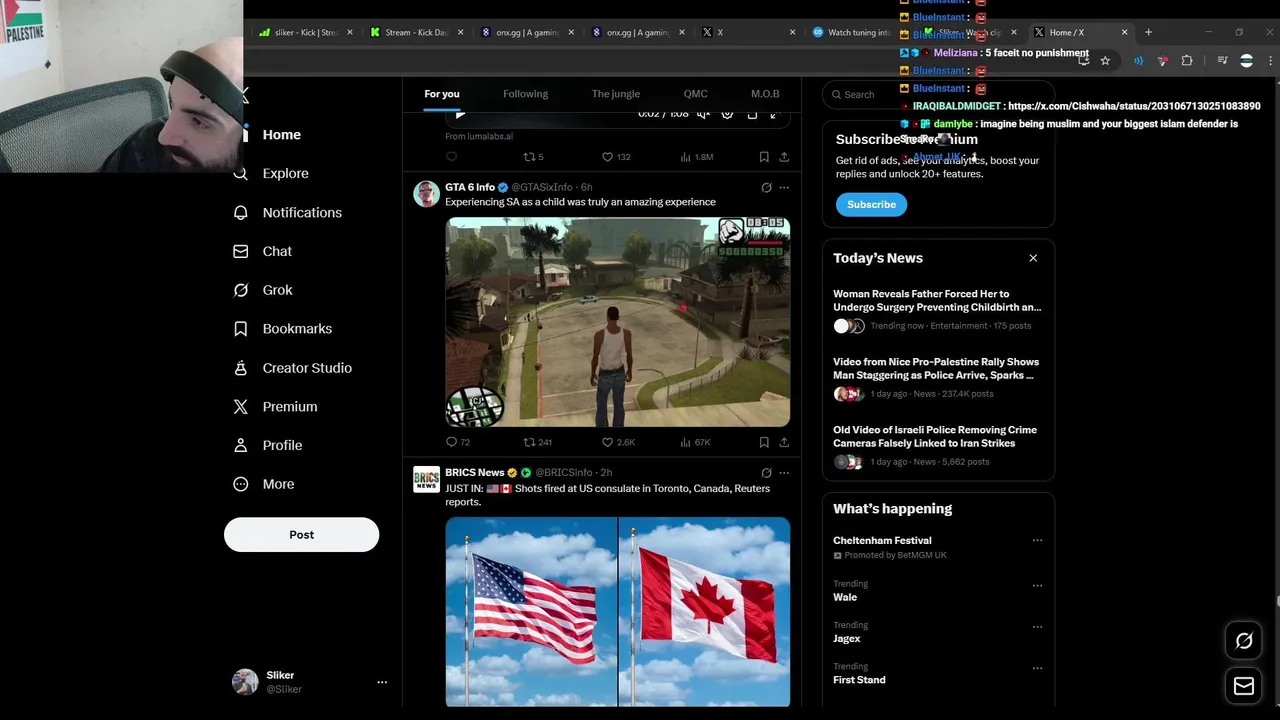Switch to the Stream - Kick Dashboard tab

tap(418, 33)
